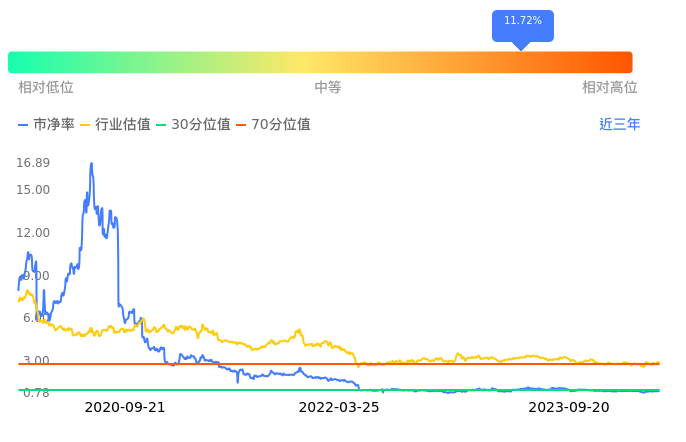Click the 15.00 y-axis label
The image size is (686, 442).
(x=33, y=190)
